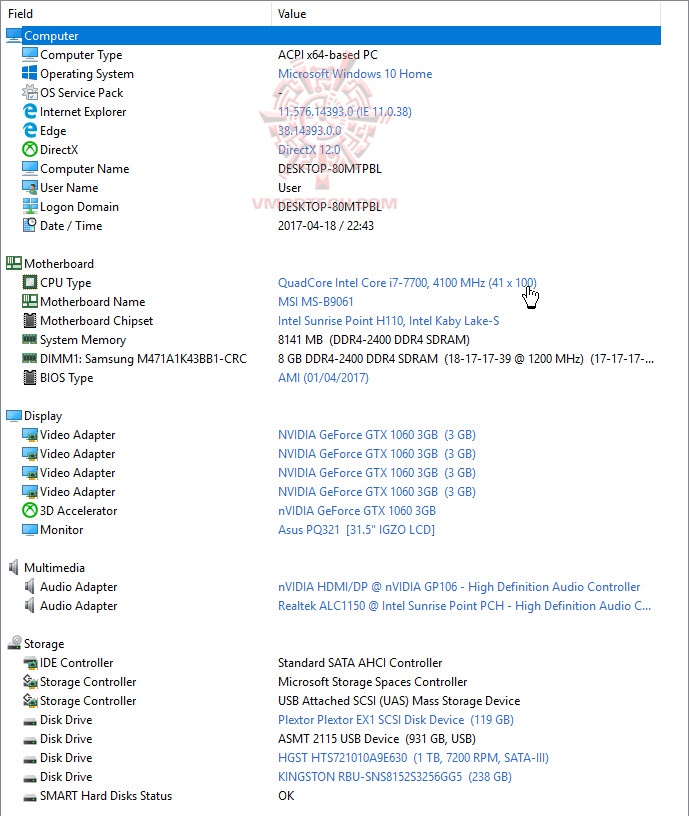Click the Motherboard Chipset icon
689x816 pixels.
tap(30, 321)
